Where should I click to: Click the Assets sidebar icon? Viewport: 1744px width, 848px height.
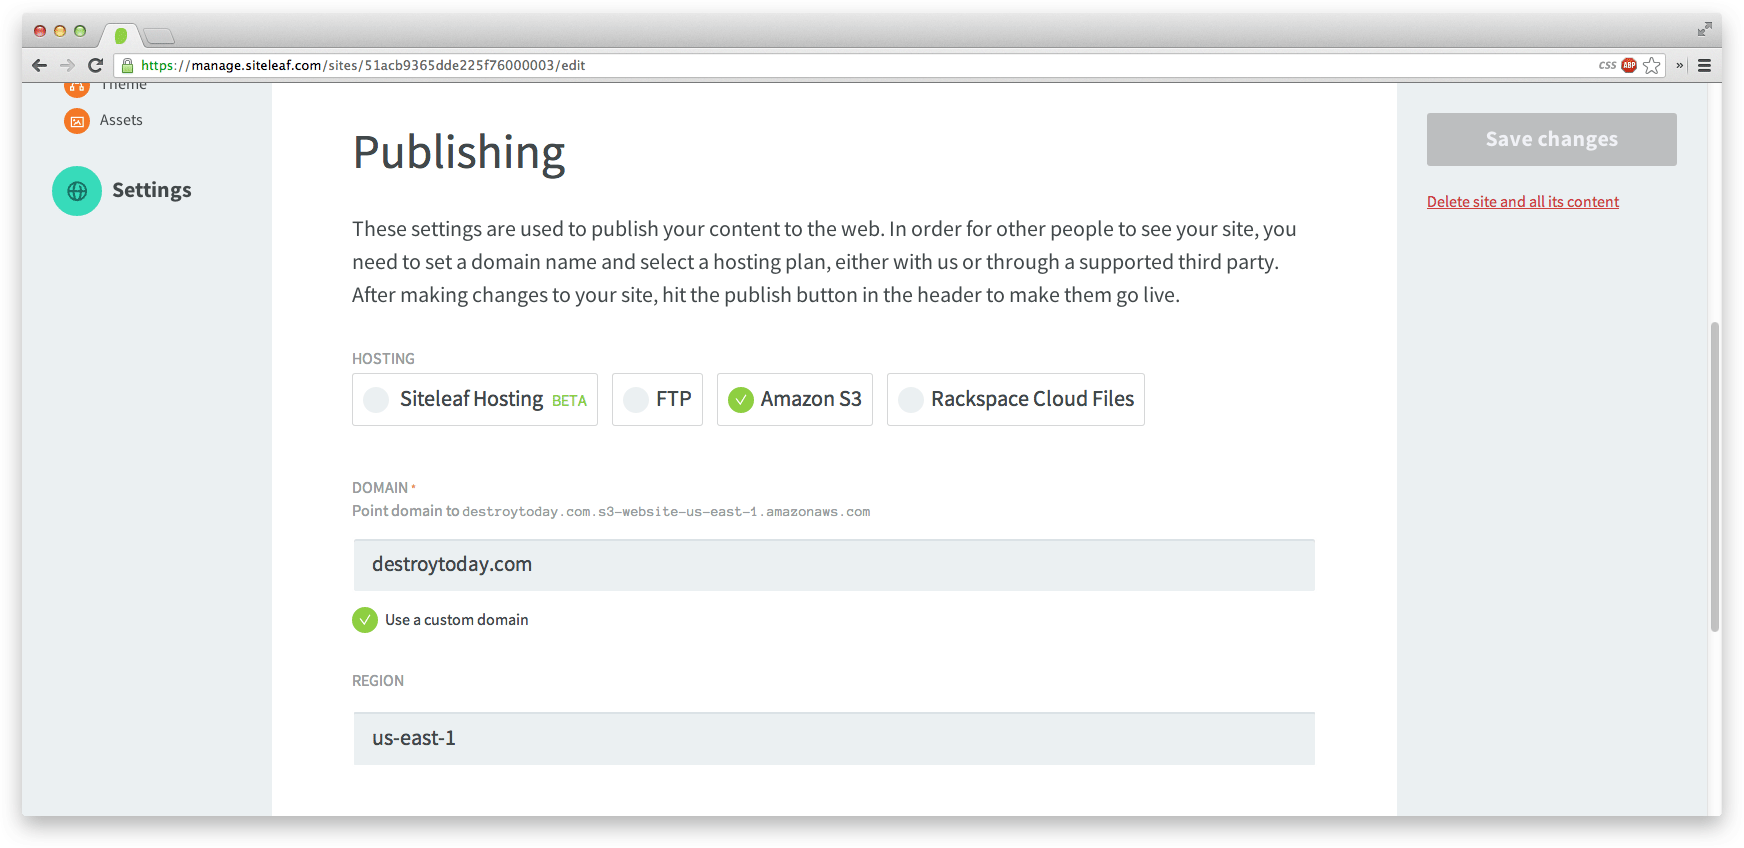(77, 121)
